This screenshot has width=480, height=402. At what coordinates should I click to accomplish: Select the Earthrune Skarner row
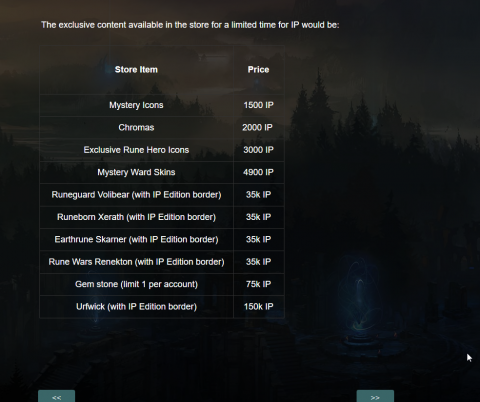162,239
